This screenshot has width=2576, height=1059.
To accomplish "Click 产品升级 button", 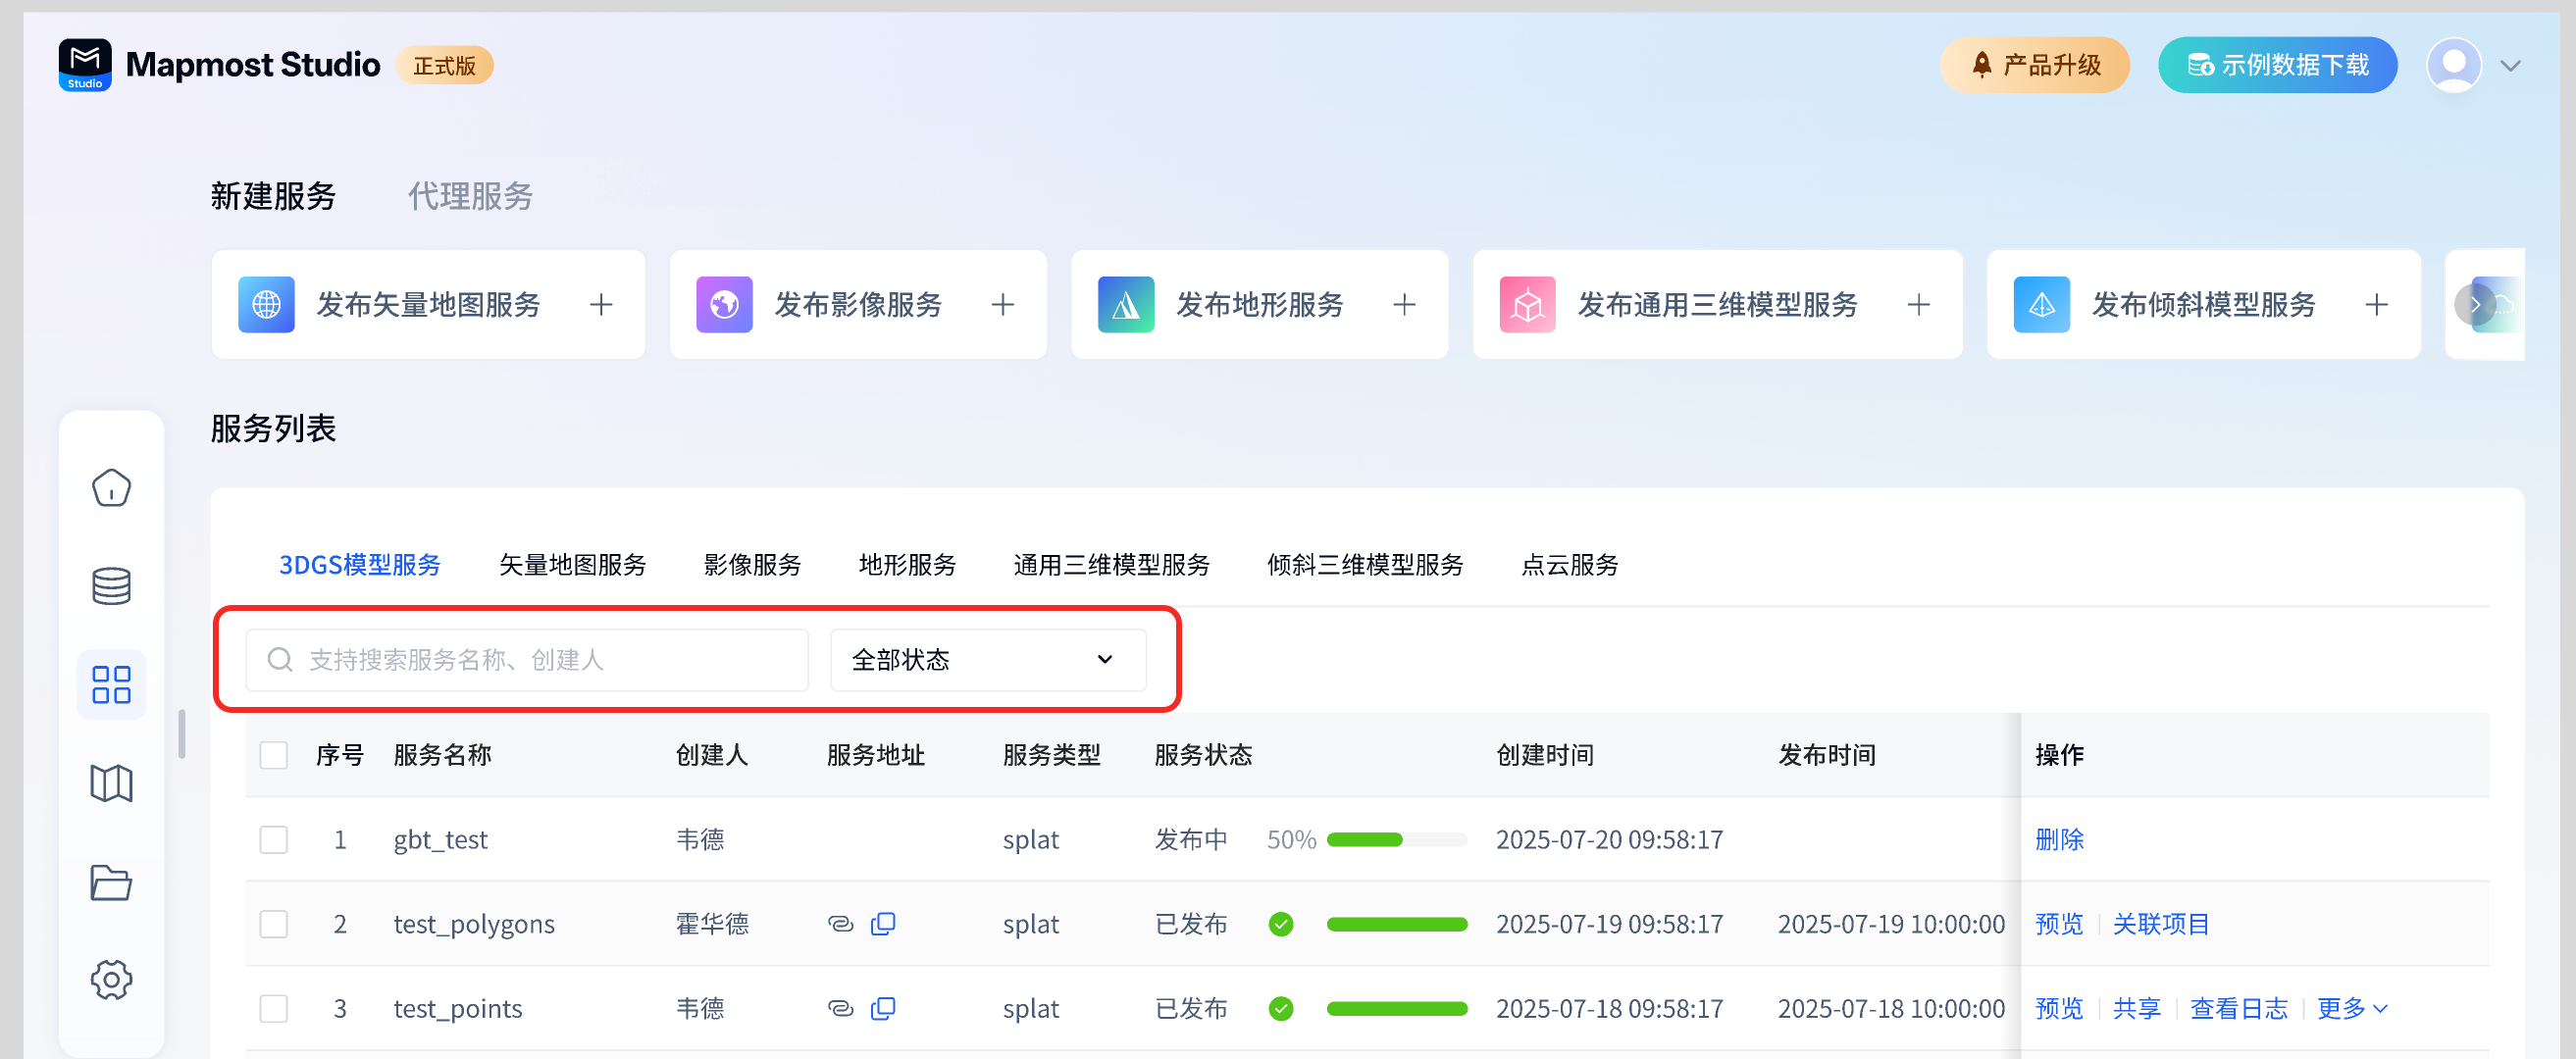I will (x=2034, y=65).
